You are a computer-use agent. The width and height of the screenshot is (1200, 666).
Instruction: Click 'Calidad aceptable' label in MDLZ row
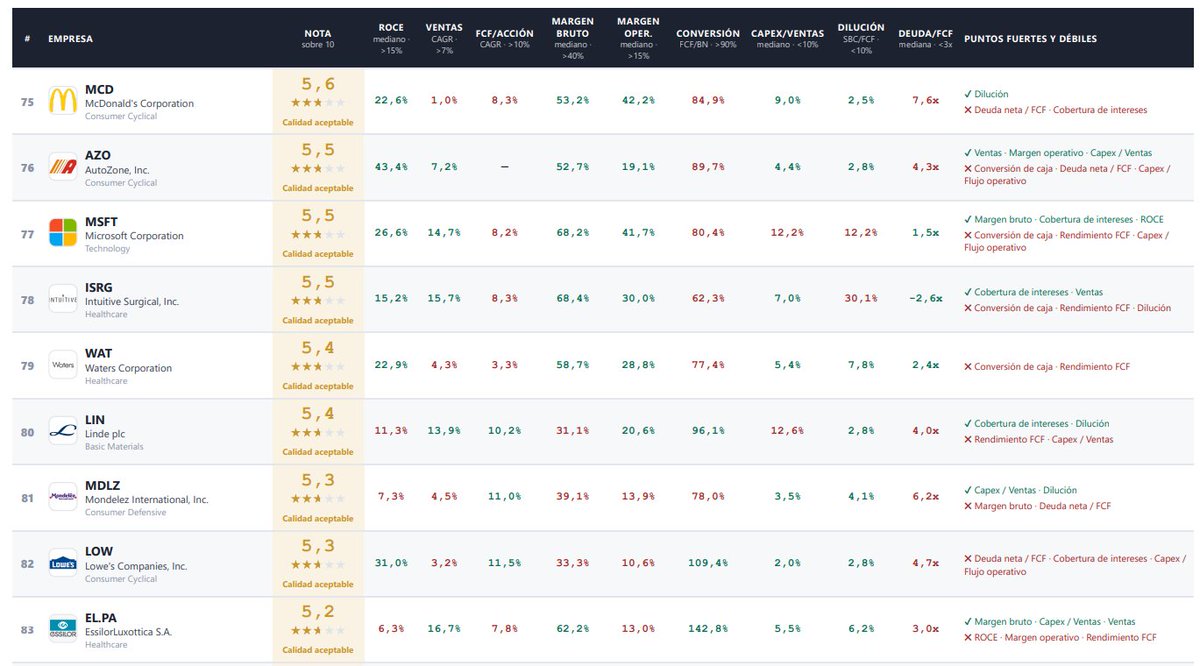pos(318,518)
